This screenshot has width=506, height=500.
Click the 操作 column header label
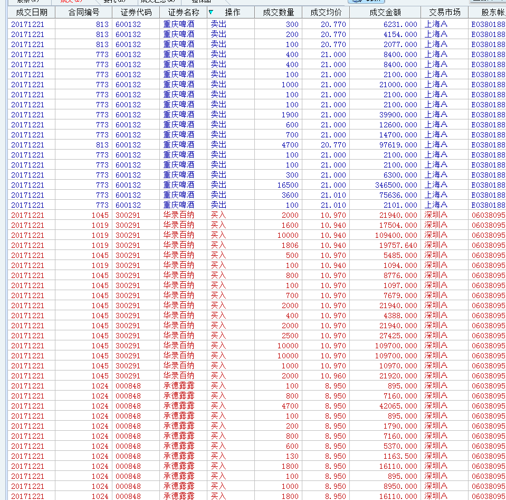click(x=232, y=12)
